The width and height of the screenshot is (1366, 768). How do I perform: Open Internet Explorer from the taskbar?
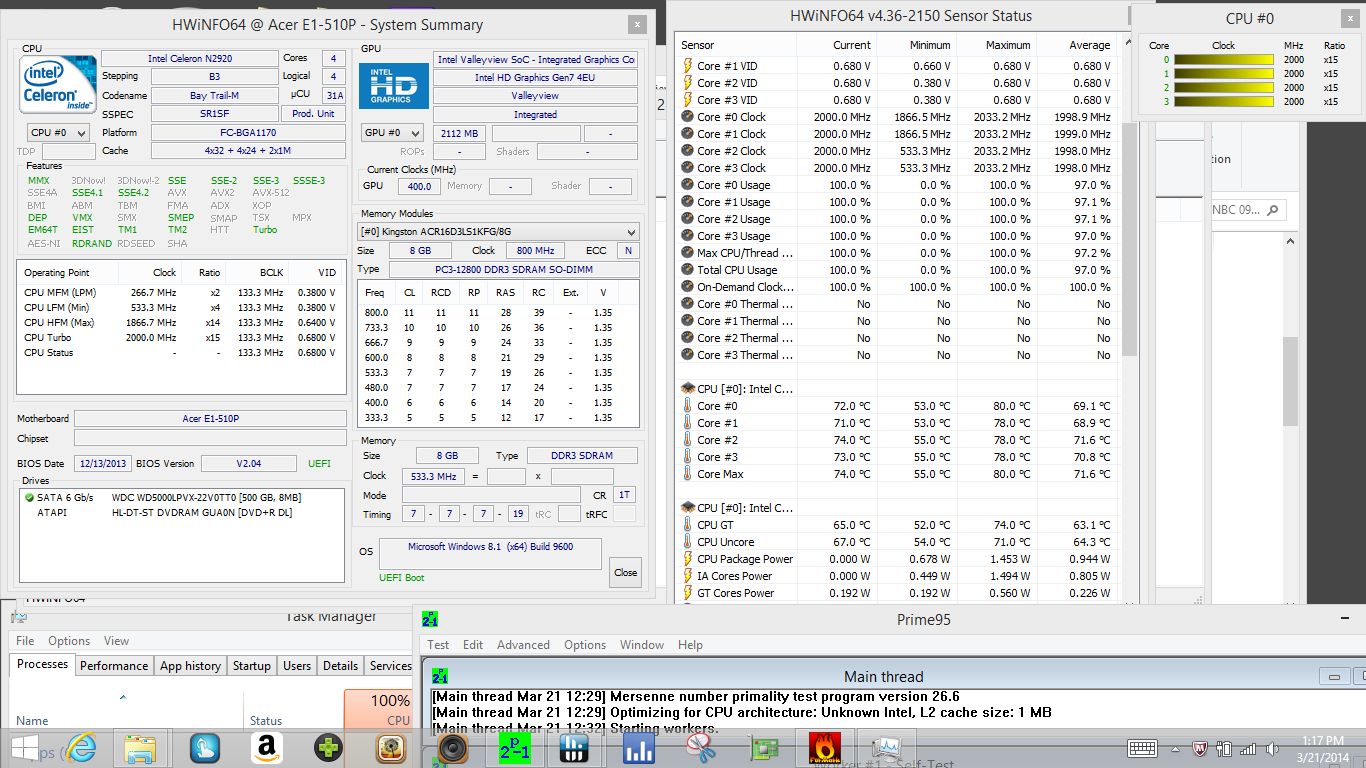pos(81,748)
